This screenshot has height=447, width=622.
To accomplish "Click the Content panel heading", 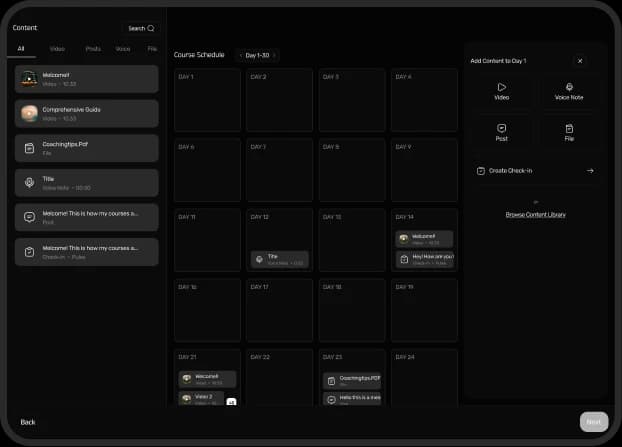I will tap(25, 28).
